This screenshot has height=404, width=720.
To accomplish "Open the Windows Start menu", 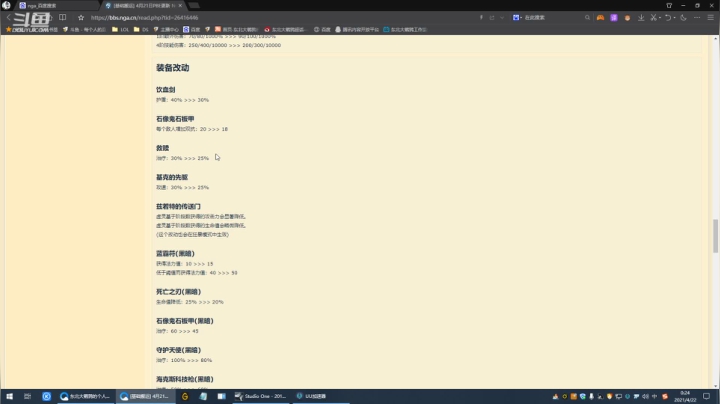I will [x=9, y=396].
